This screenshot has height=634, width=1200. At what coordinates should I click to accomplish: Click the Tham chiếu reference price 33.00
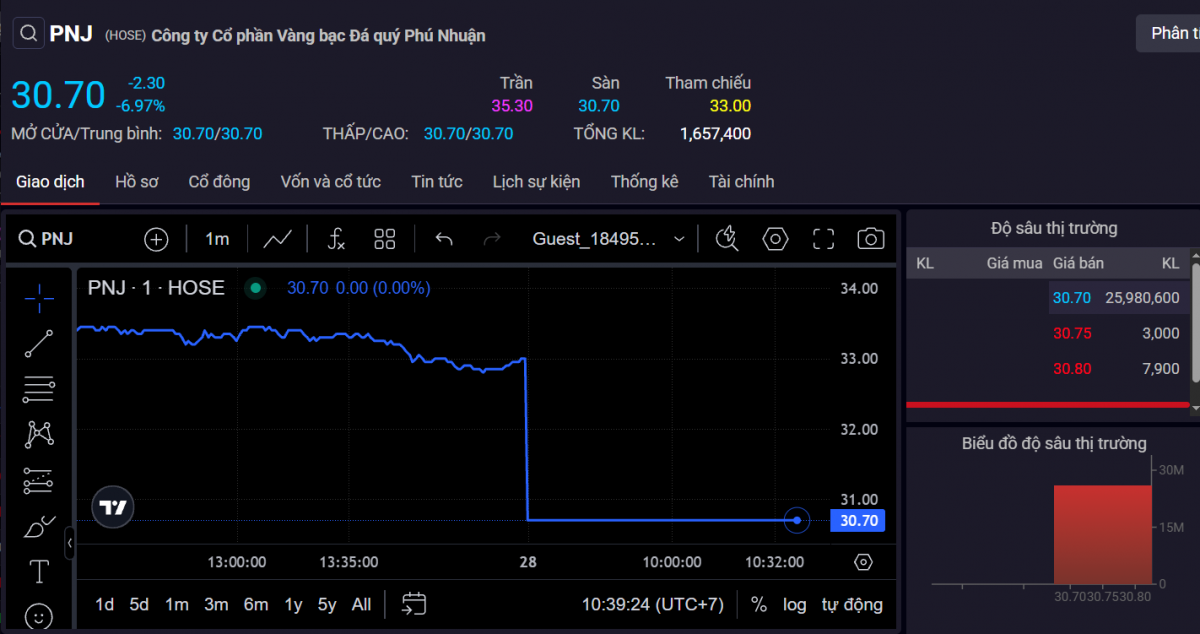730,106
